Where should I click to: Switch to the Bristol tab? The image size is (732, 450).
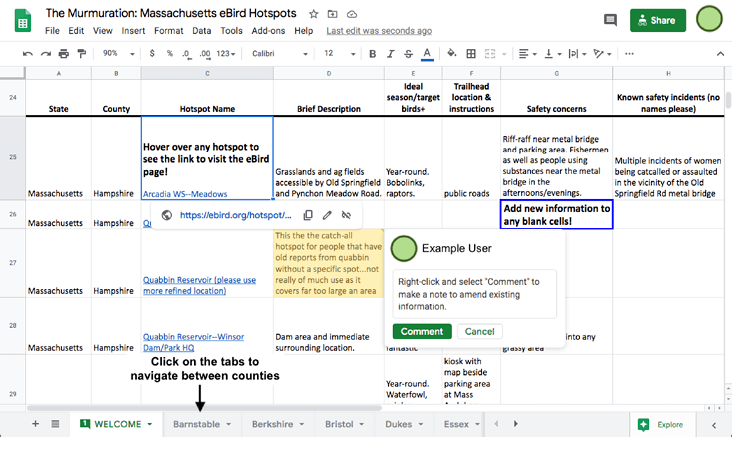click(x=345, y=424)
